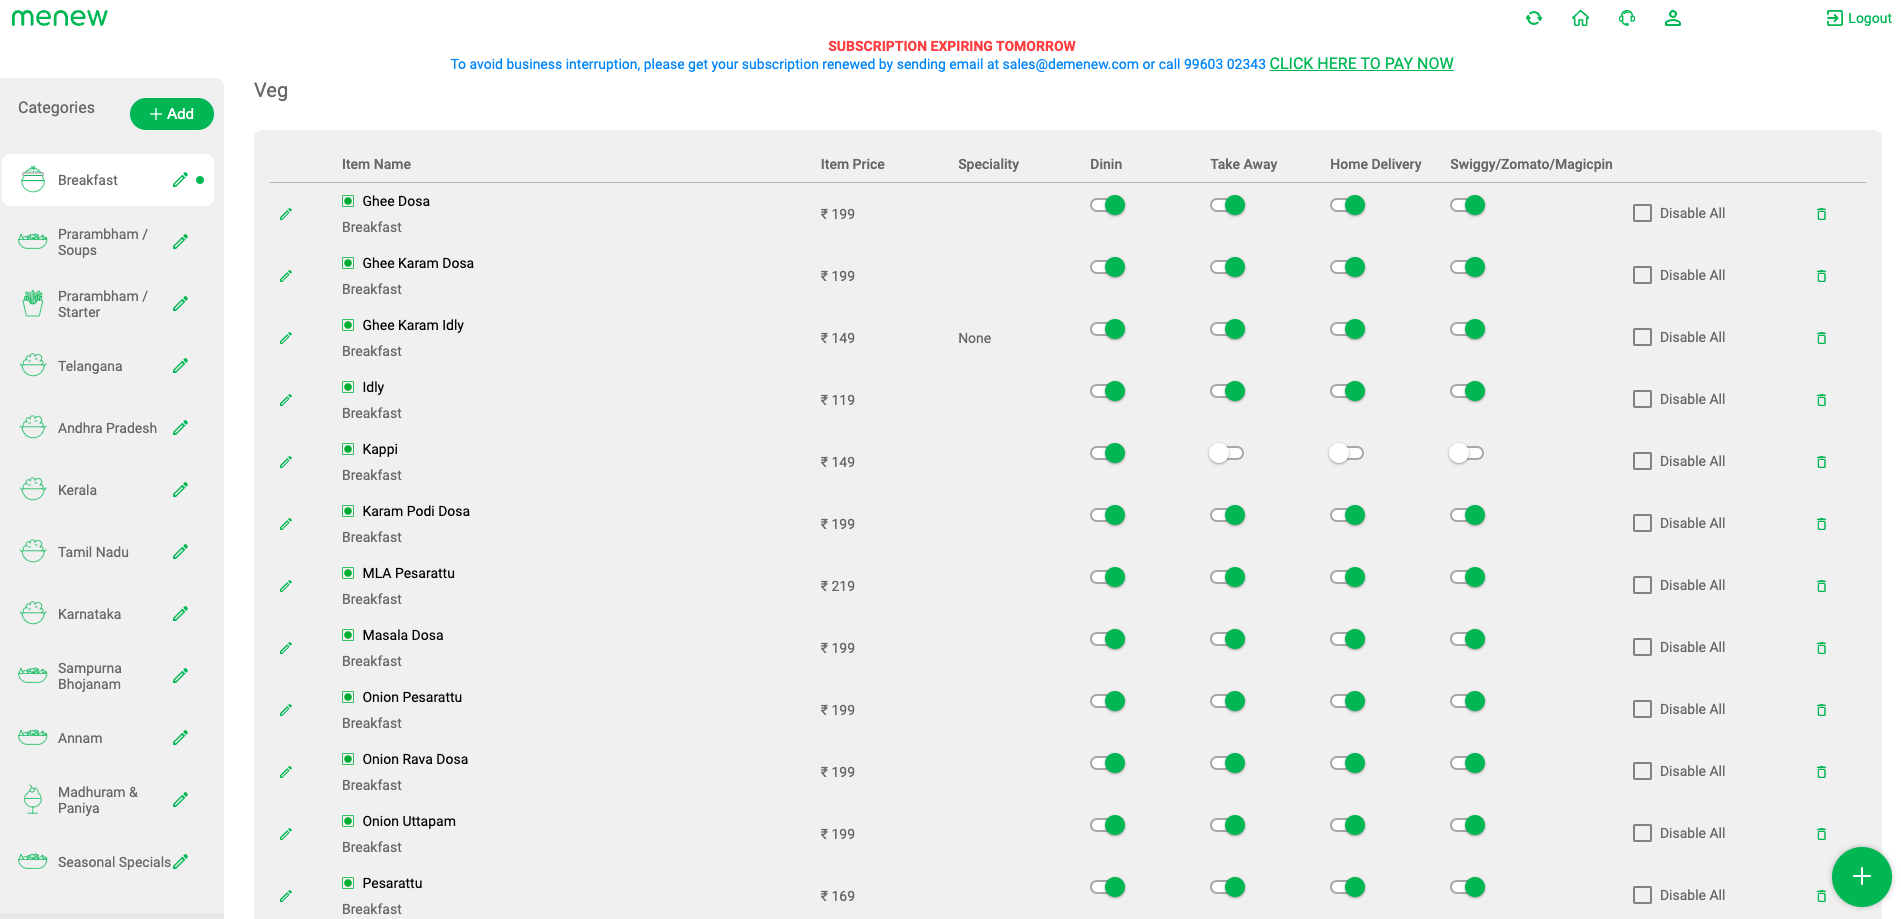1901x919 pixels.
Task: Delete the Kappi menu item
Action: point(1821,462)
